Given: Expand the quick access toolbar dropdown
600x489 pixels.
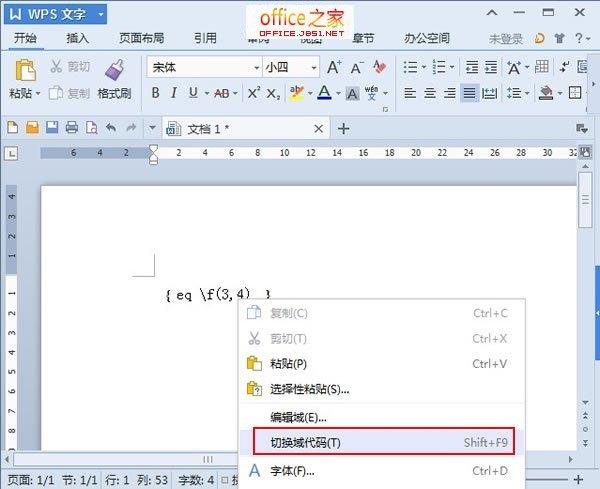Looking at the screenshot, I should (152, 127).
